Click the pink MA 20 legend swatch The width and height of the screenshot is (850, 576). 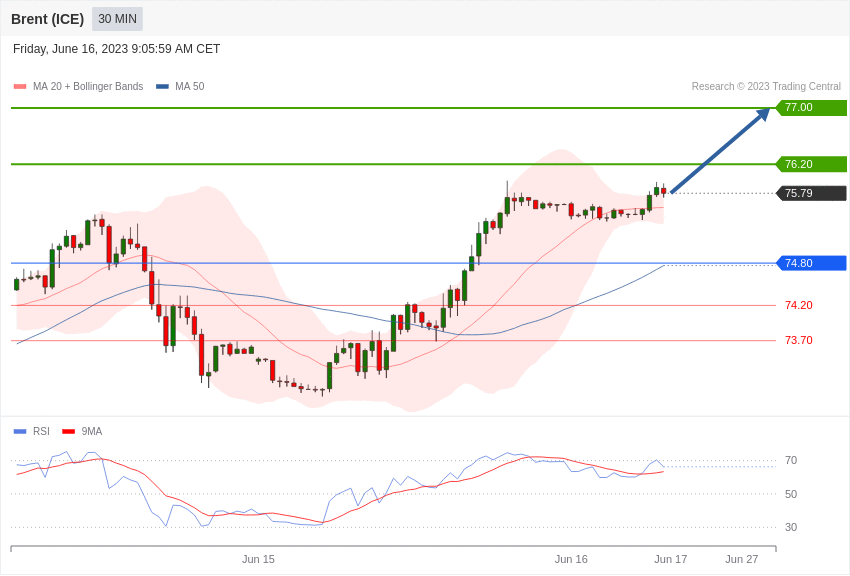click(x=20, y=87)
